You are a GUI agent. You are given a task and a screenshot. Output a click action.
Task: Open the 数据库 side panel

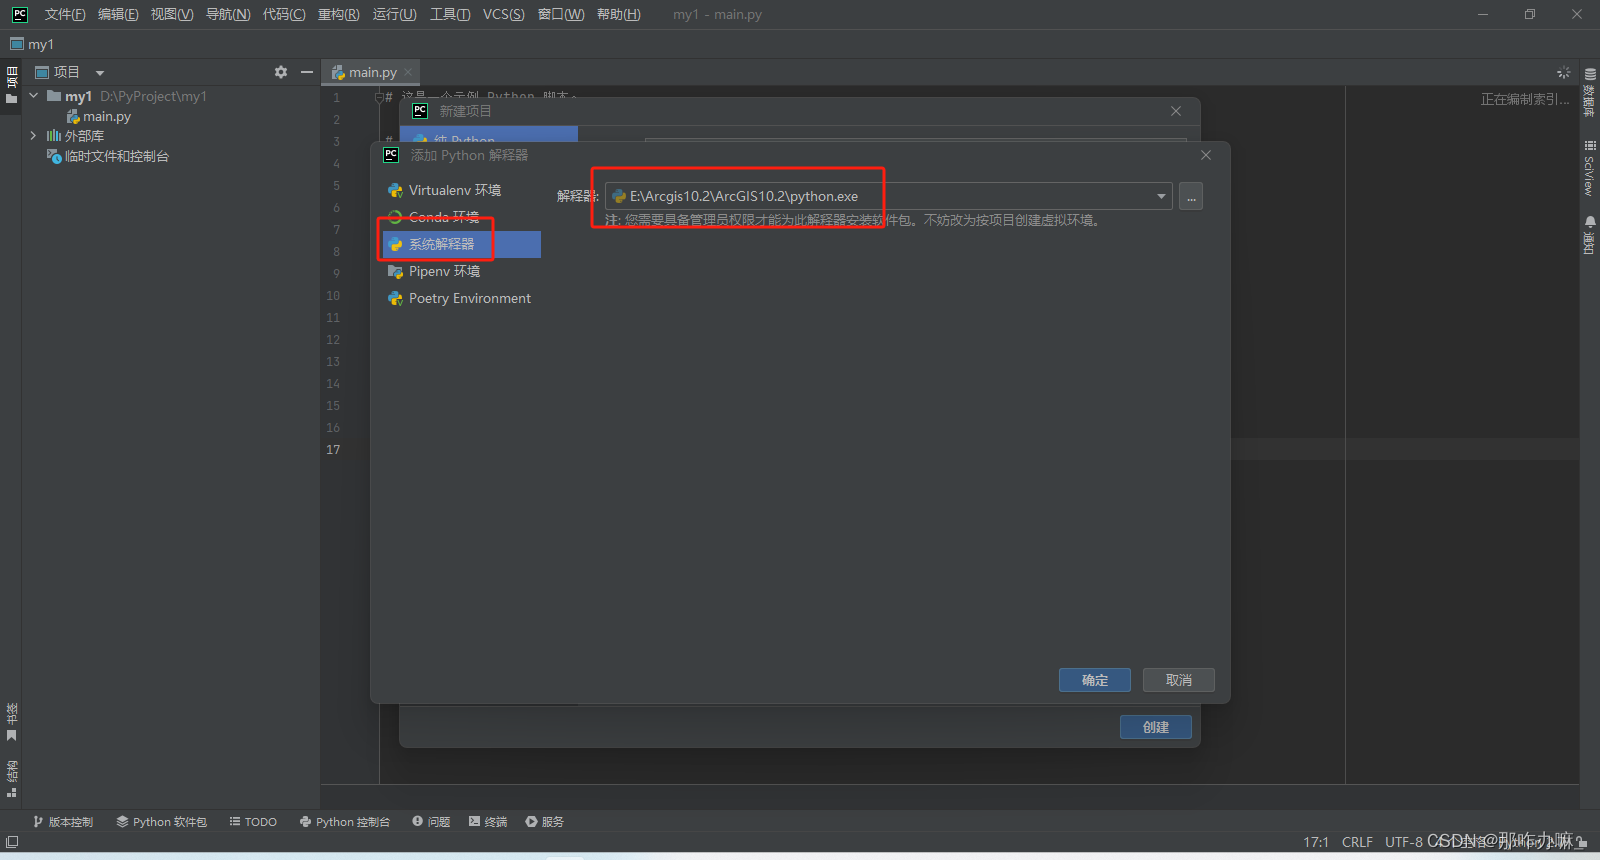pyautogui.click(x=1590, y=92)
